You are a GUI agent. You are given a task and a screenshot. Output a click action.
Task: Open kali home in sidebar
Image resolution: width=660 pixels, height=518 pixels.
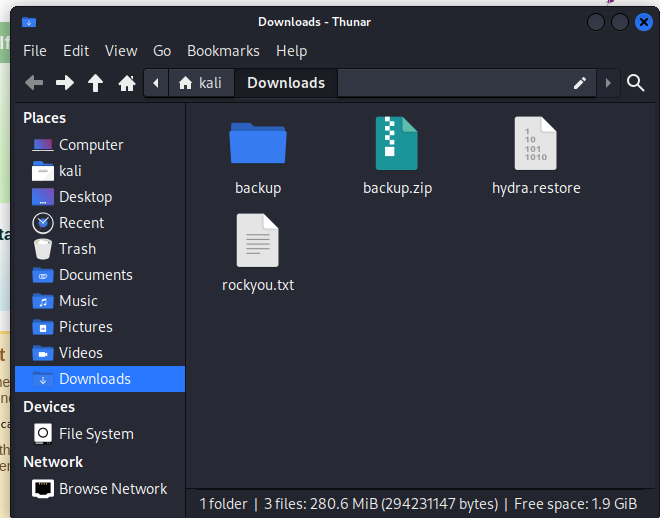(x=100, y=171)
